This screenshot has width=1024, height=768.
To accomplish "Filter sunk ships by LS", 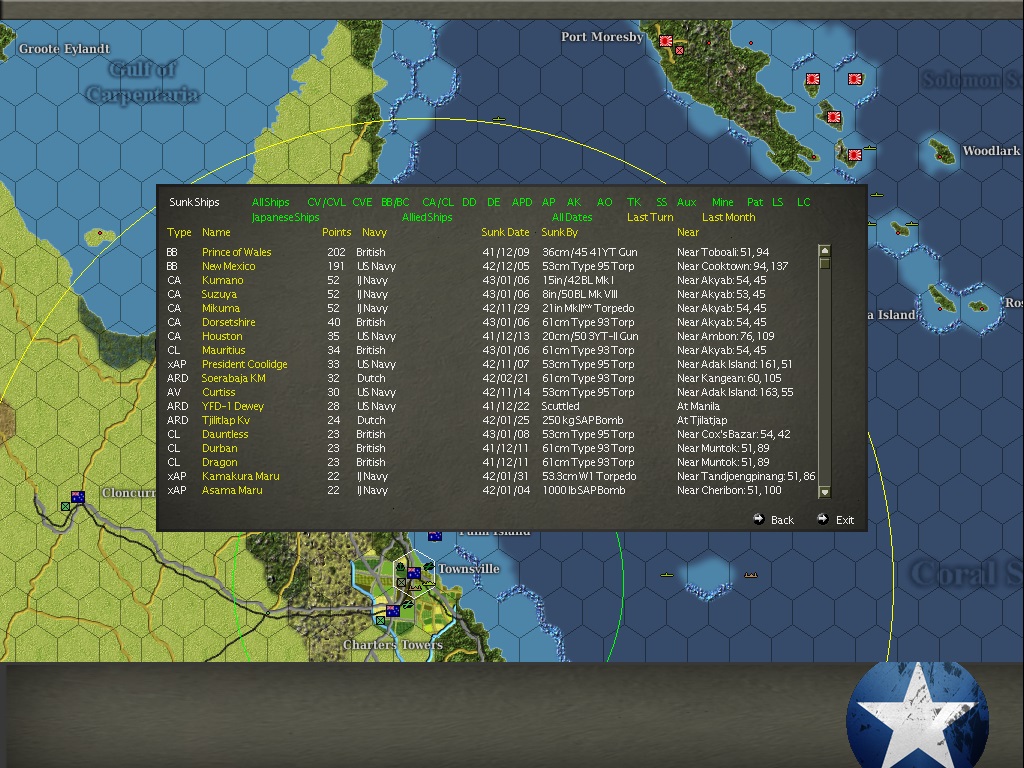I will click(777, 202).
